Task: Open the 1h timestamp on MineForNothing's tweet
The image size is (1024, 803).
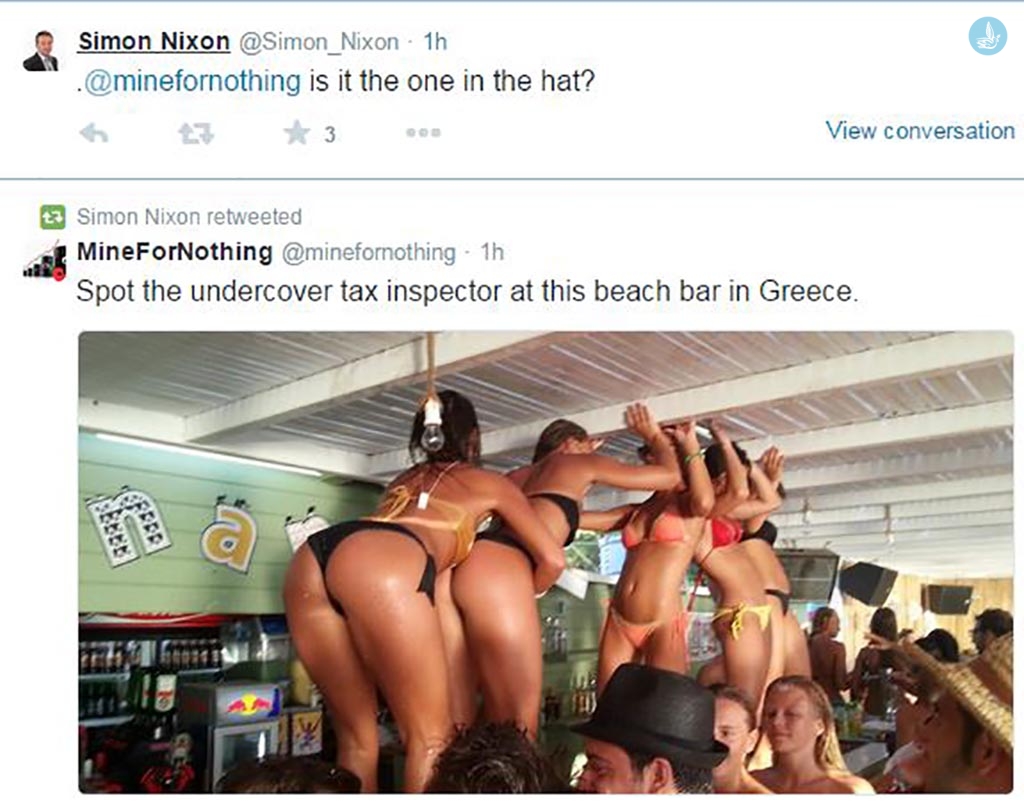Action: [x=492, y=252]
